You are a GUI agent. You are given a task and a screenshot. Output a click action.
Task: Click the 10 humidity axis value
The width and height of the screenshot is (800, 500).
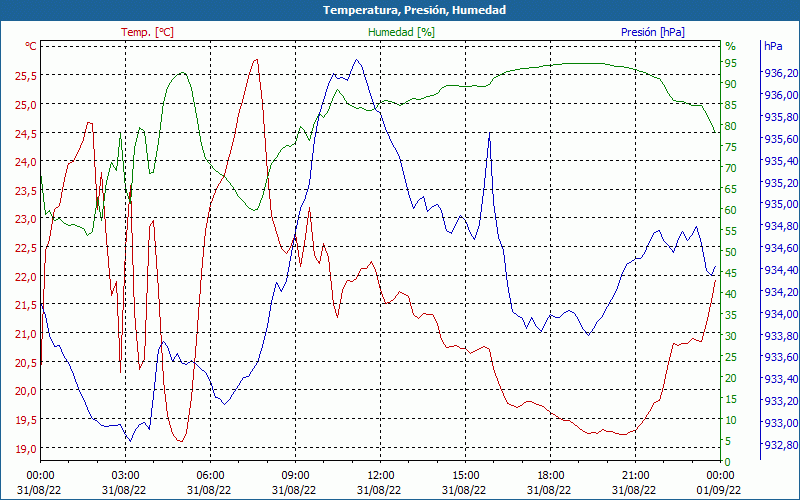[x=731, y=420]
